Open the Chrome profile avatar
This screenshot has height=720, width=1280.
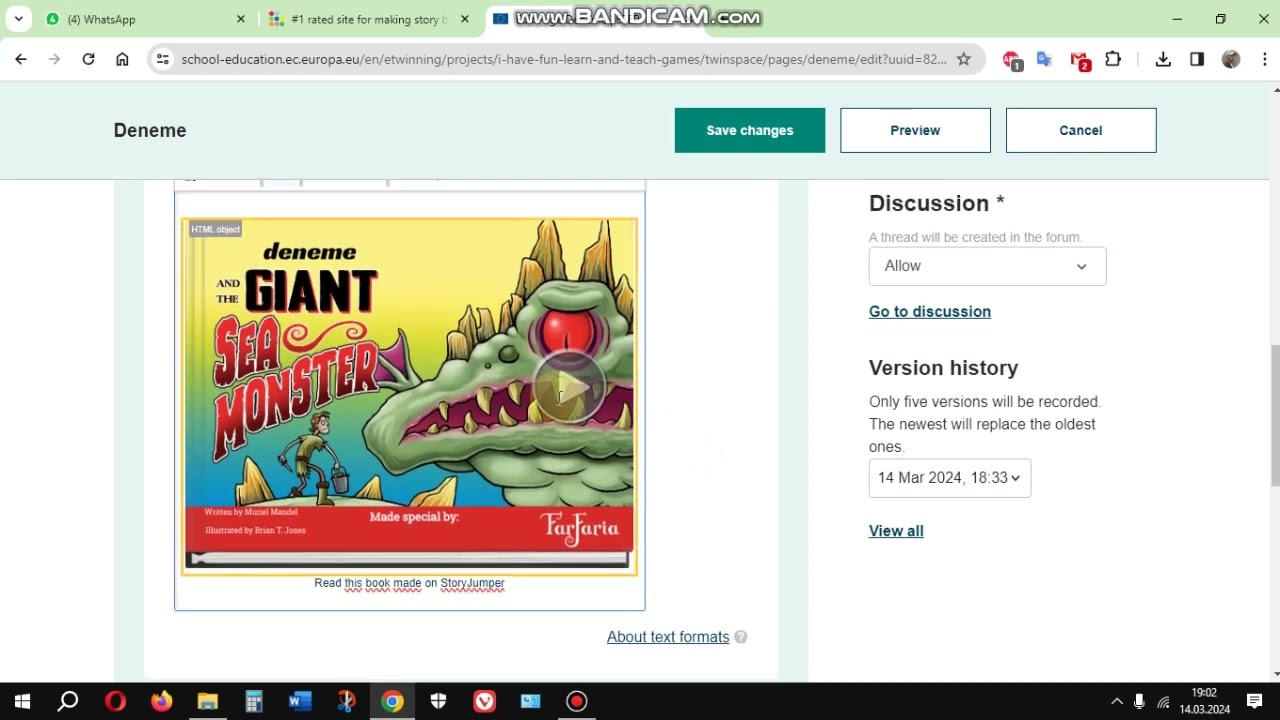pos(1231,60)
